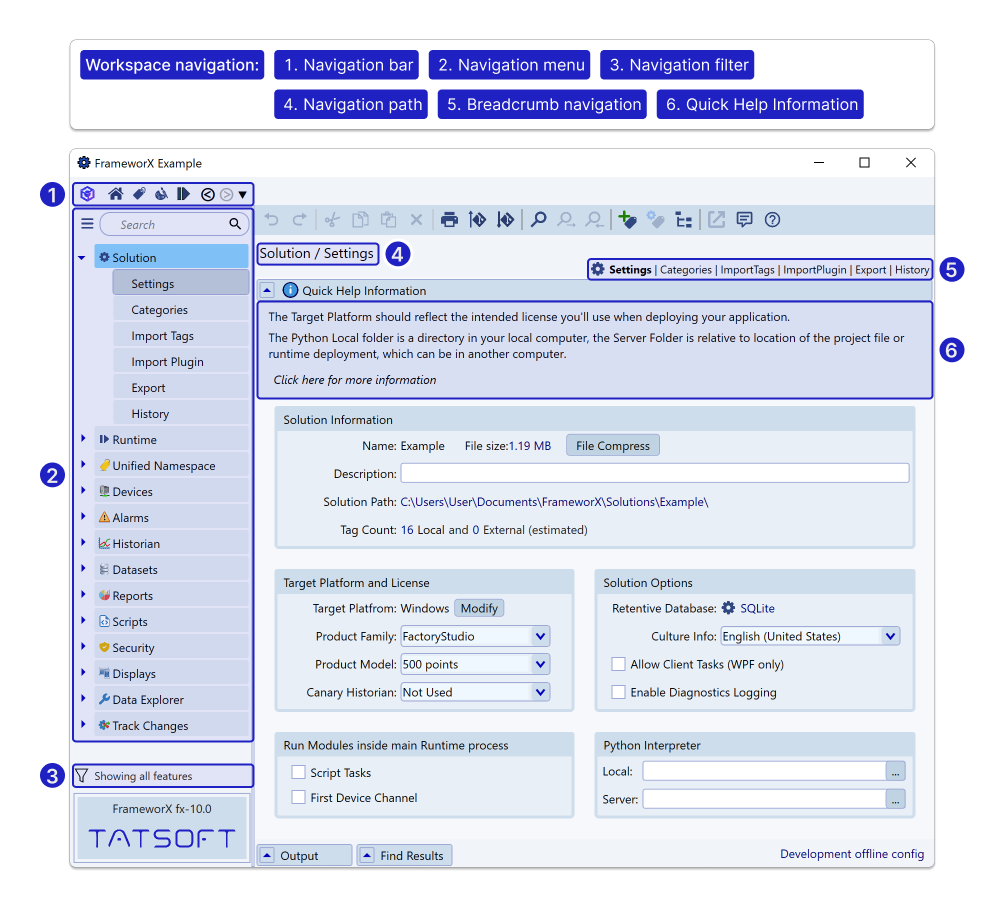Select Settings in breadcrumb navigation
The width and height of the screenshot is (1005, 907).
630,270
